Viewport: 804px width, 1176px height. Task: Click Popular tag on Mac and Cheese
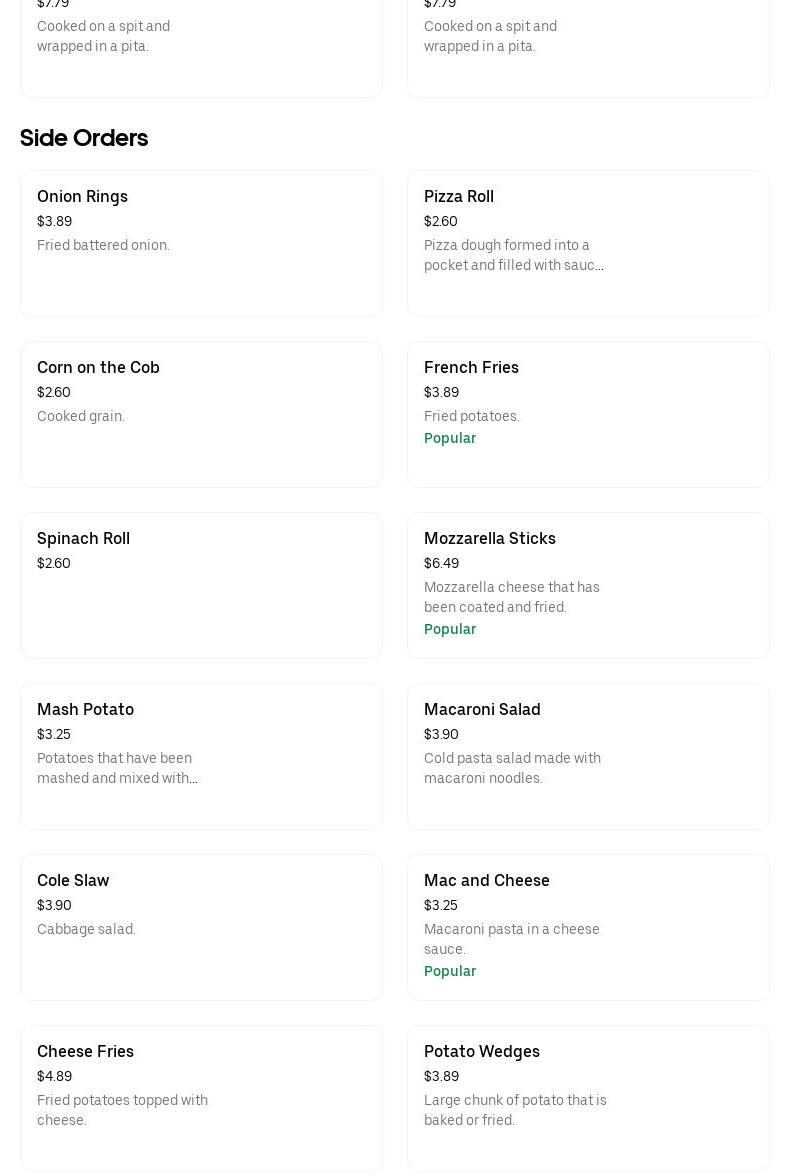(450, 971)
